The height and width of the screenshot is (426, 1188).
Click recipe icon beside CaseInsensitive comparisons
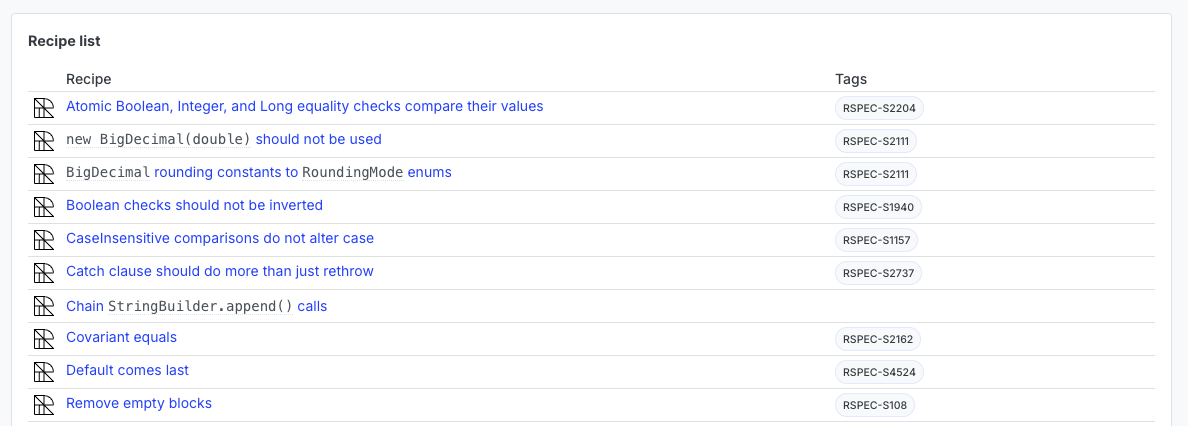tap(44, 240)
